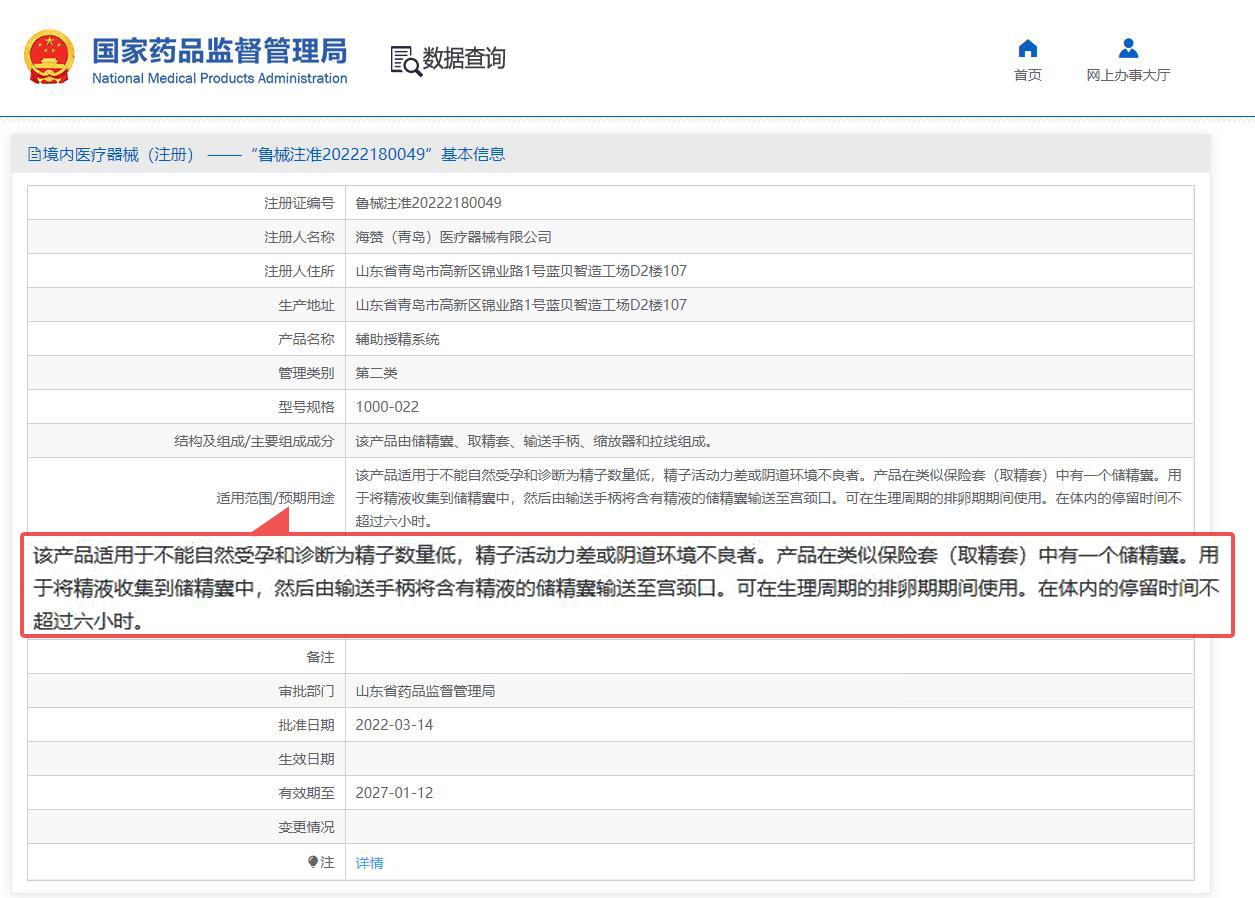This screenshot has height=898, width=1255.
Task: Click National Medical Products Administration subtitle
Action: click(220, 78)
